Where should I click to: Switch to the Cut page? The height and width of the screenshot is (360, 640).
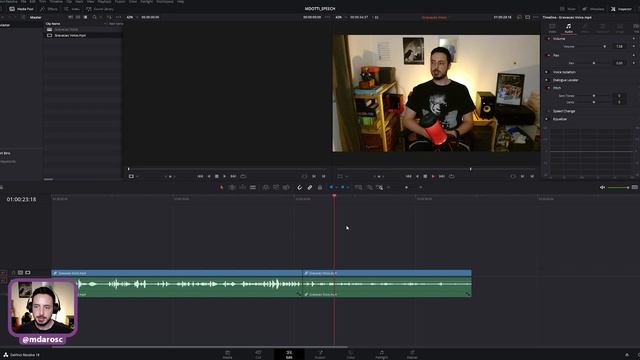258,354
